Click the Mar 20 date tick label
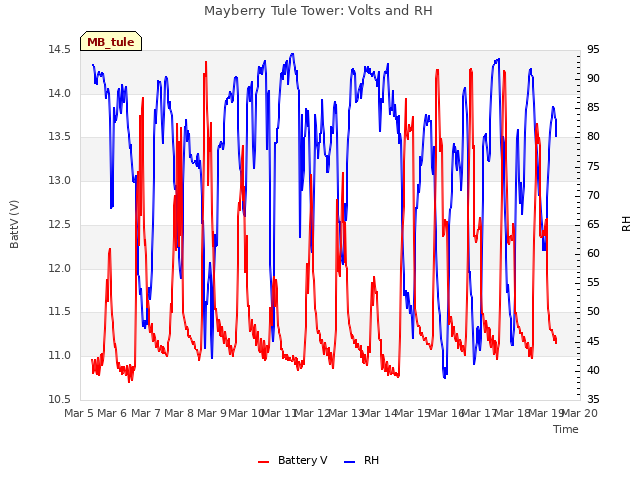 pyautogui.click(x=580, y=413)
